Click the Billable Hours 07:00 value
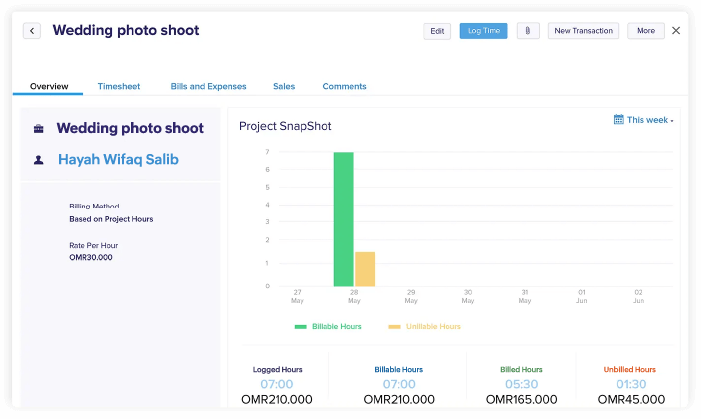 click(x=399, y=384)
